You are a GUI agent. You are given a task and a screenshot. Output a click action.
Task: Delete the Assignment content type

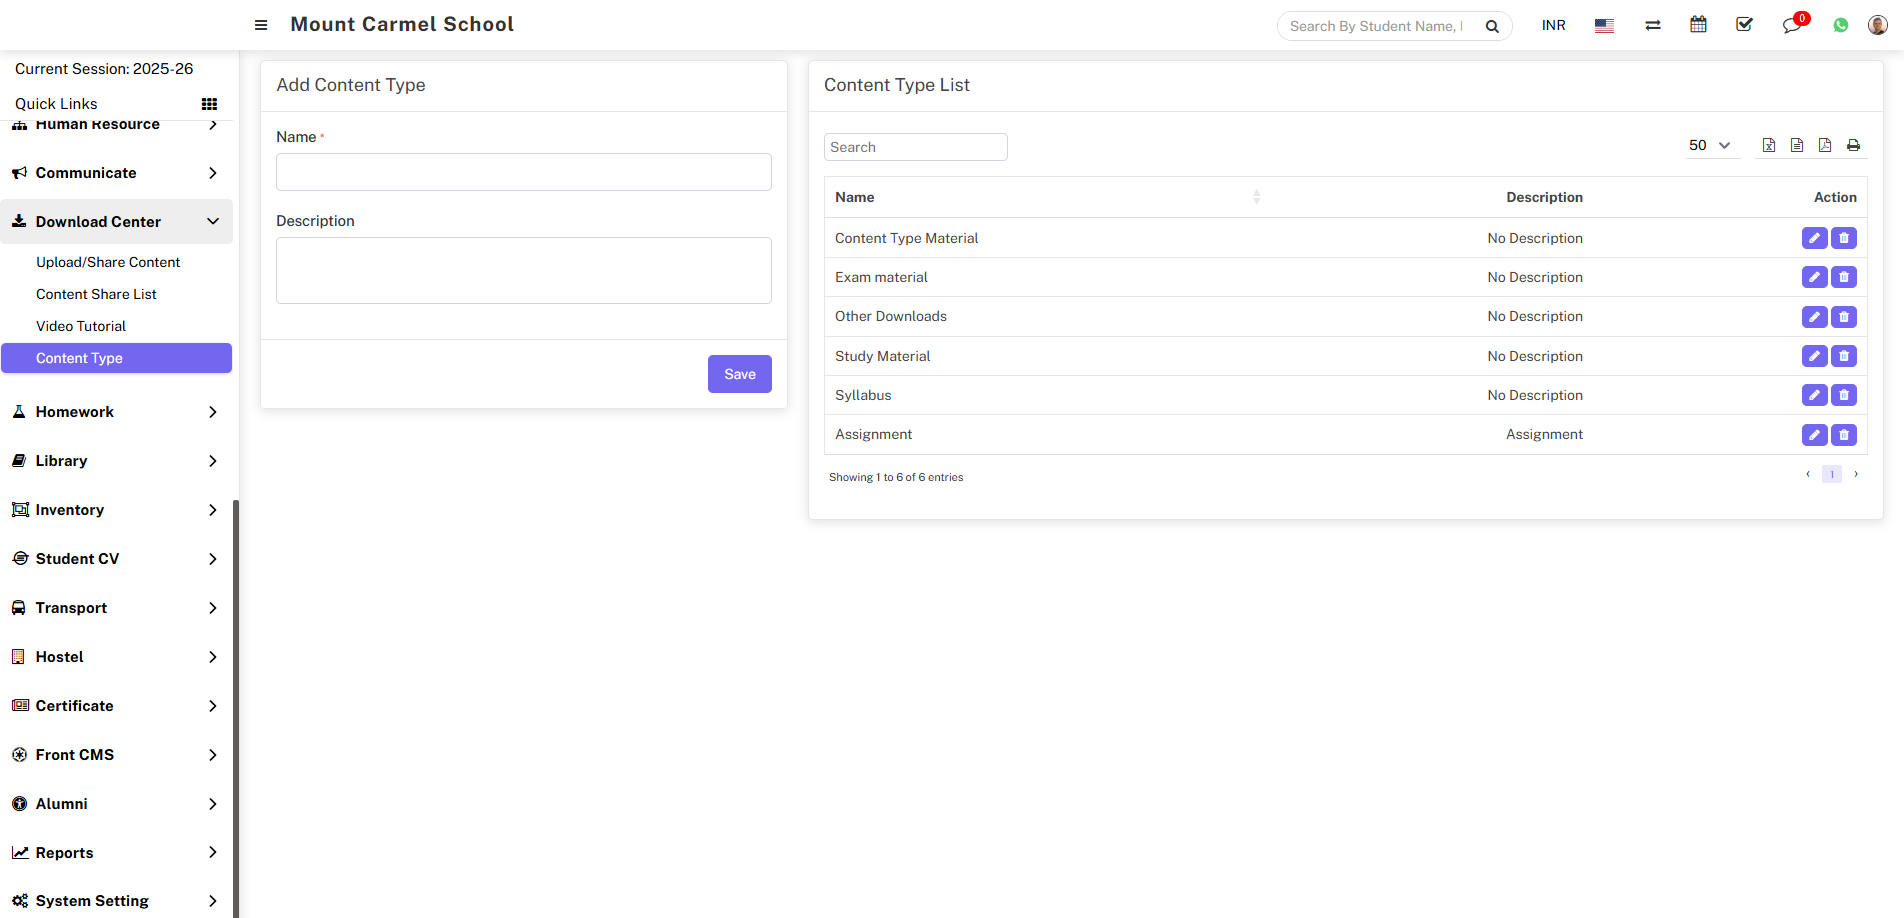coord(1844,435)
